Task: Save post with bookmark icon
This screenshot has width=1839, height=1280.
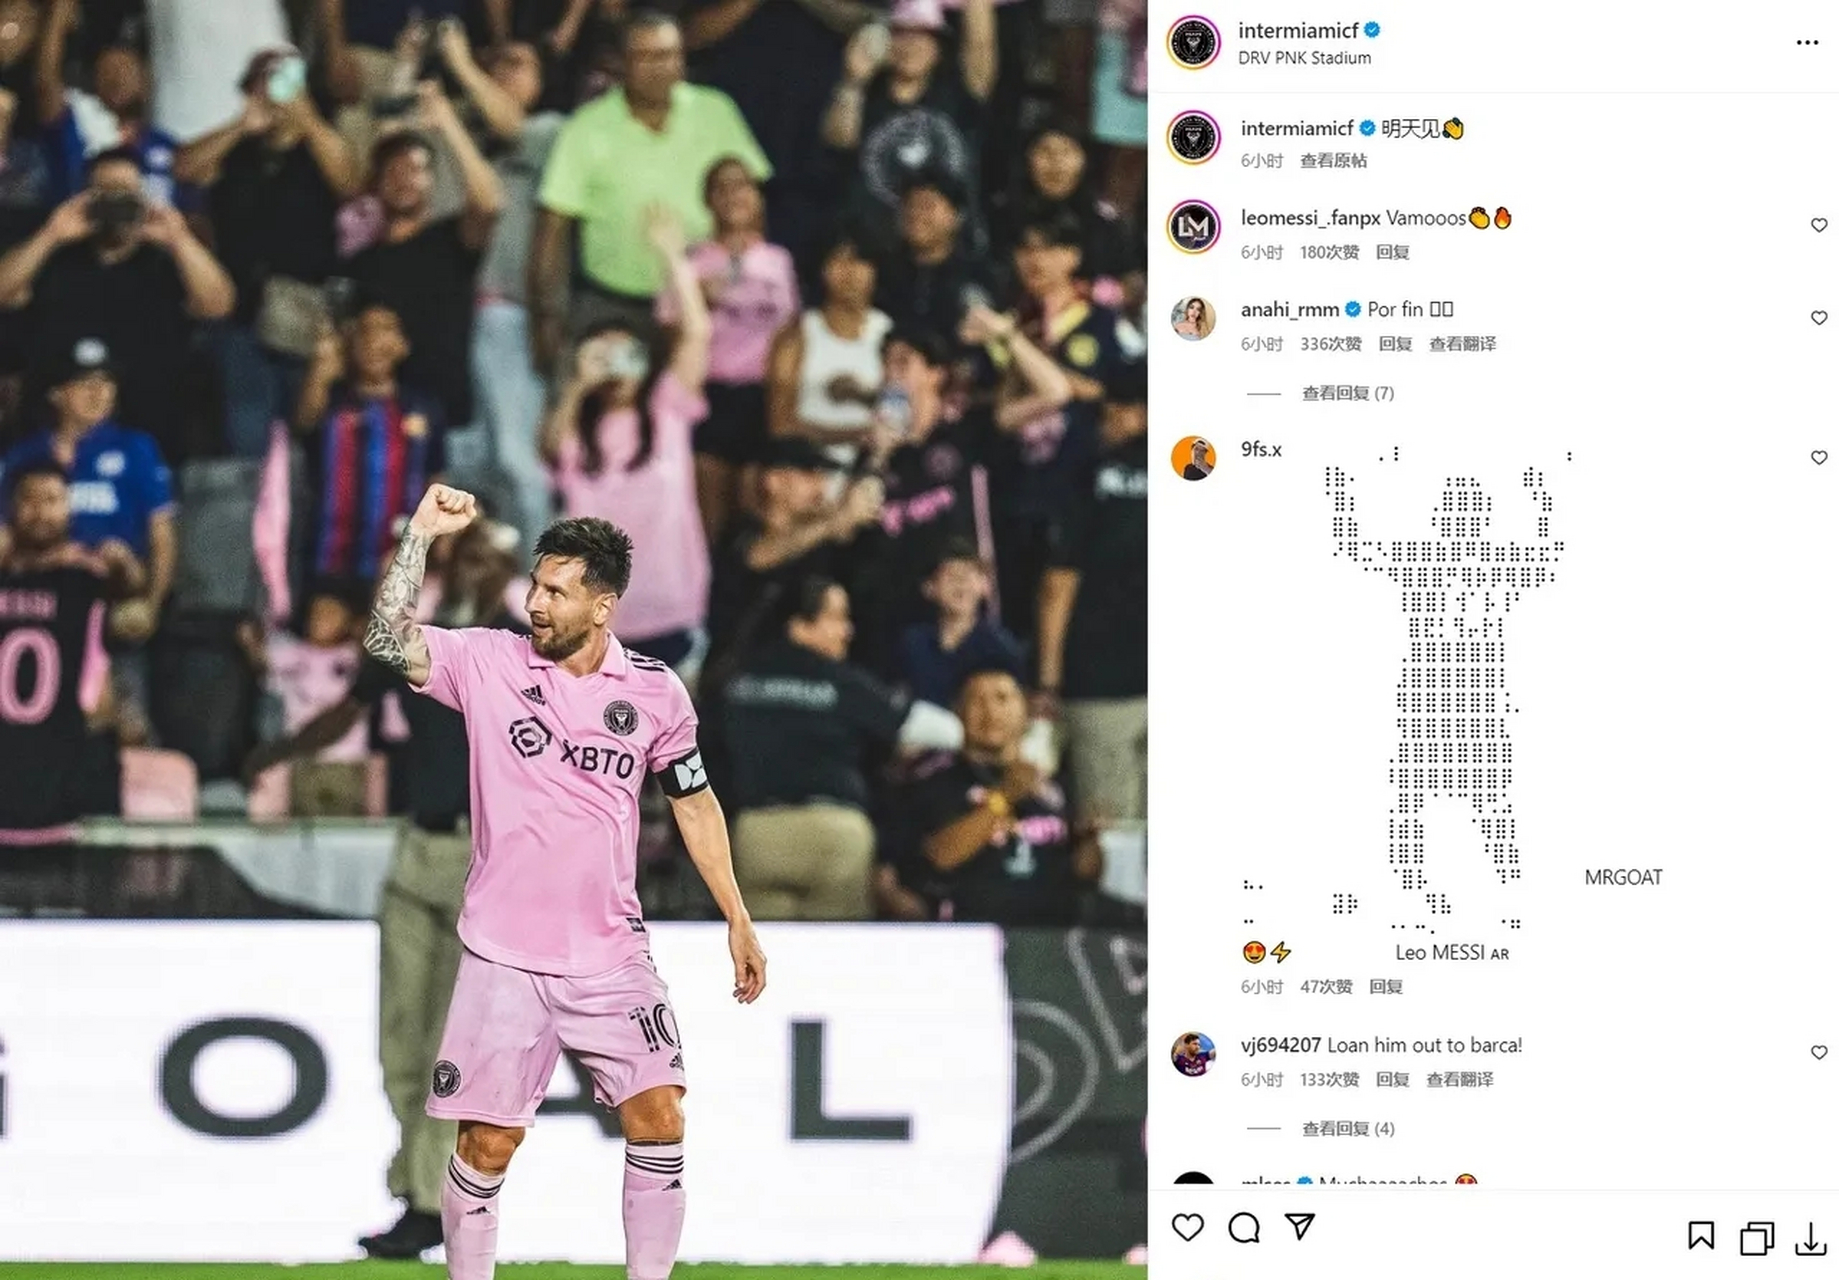Action: point(1701,1236)
